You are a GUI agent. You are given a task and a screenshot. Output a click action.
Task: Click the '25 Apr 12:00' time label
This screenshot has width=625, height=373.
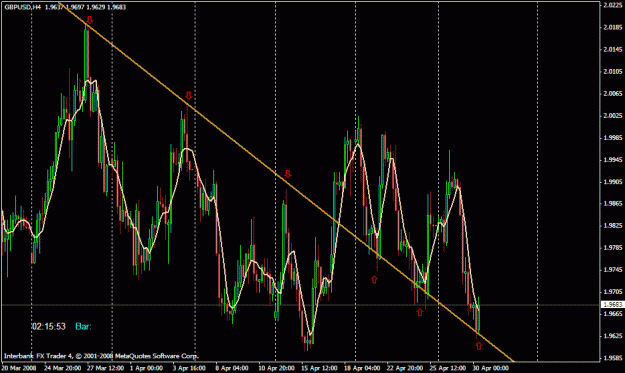tap(448, 368)
